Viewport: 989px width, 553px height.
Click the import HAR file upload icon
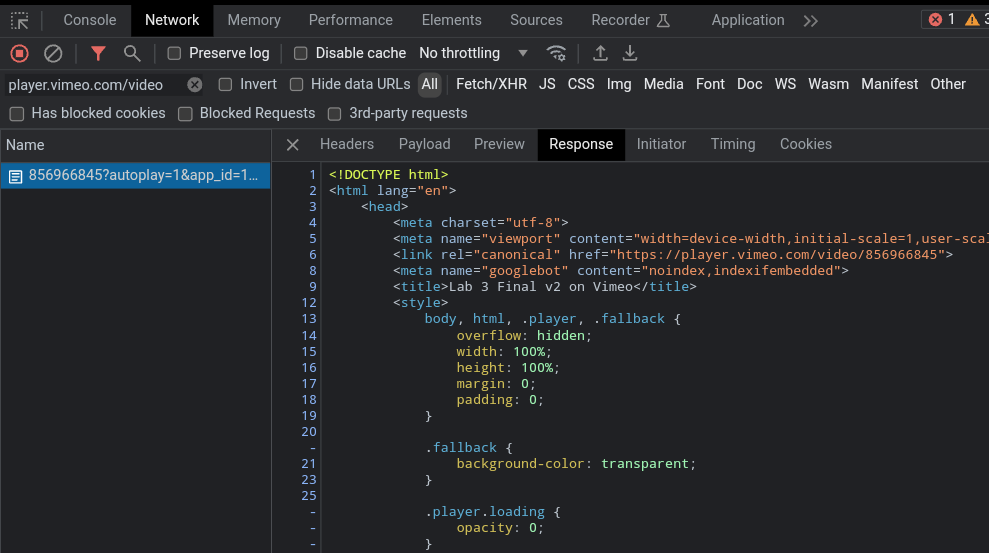pyautogui.click(x=600, y=53)
